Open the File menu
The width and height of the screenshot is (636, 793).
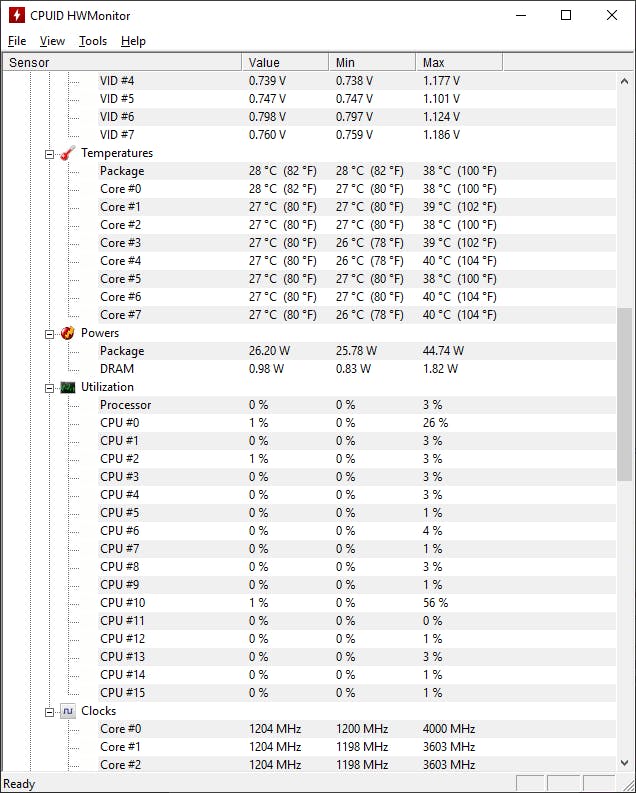click(17, 41)
